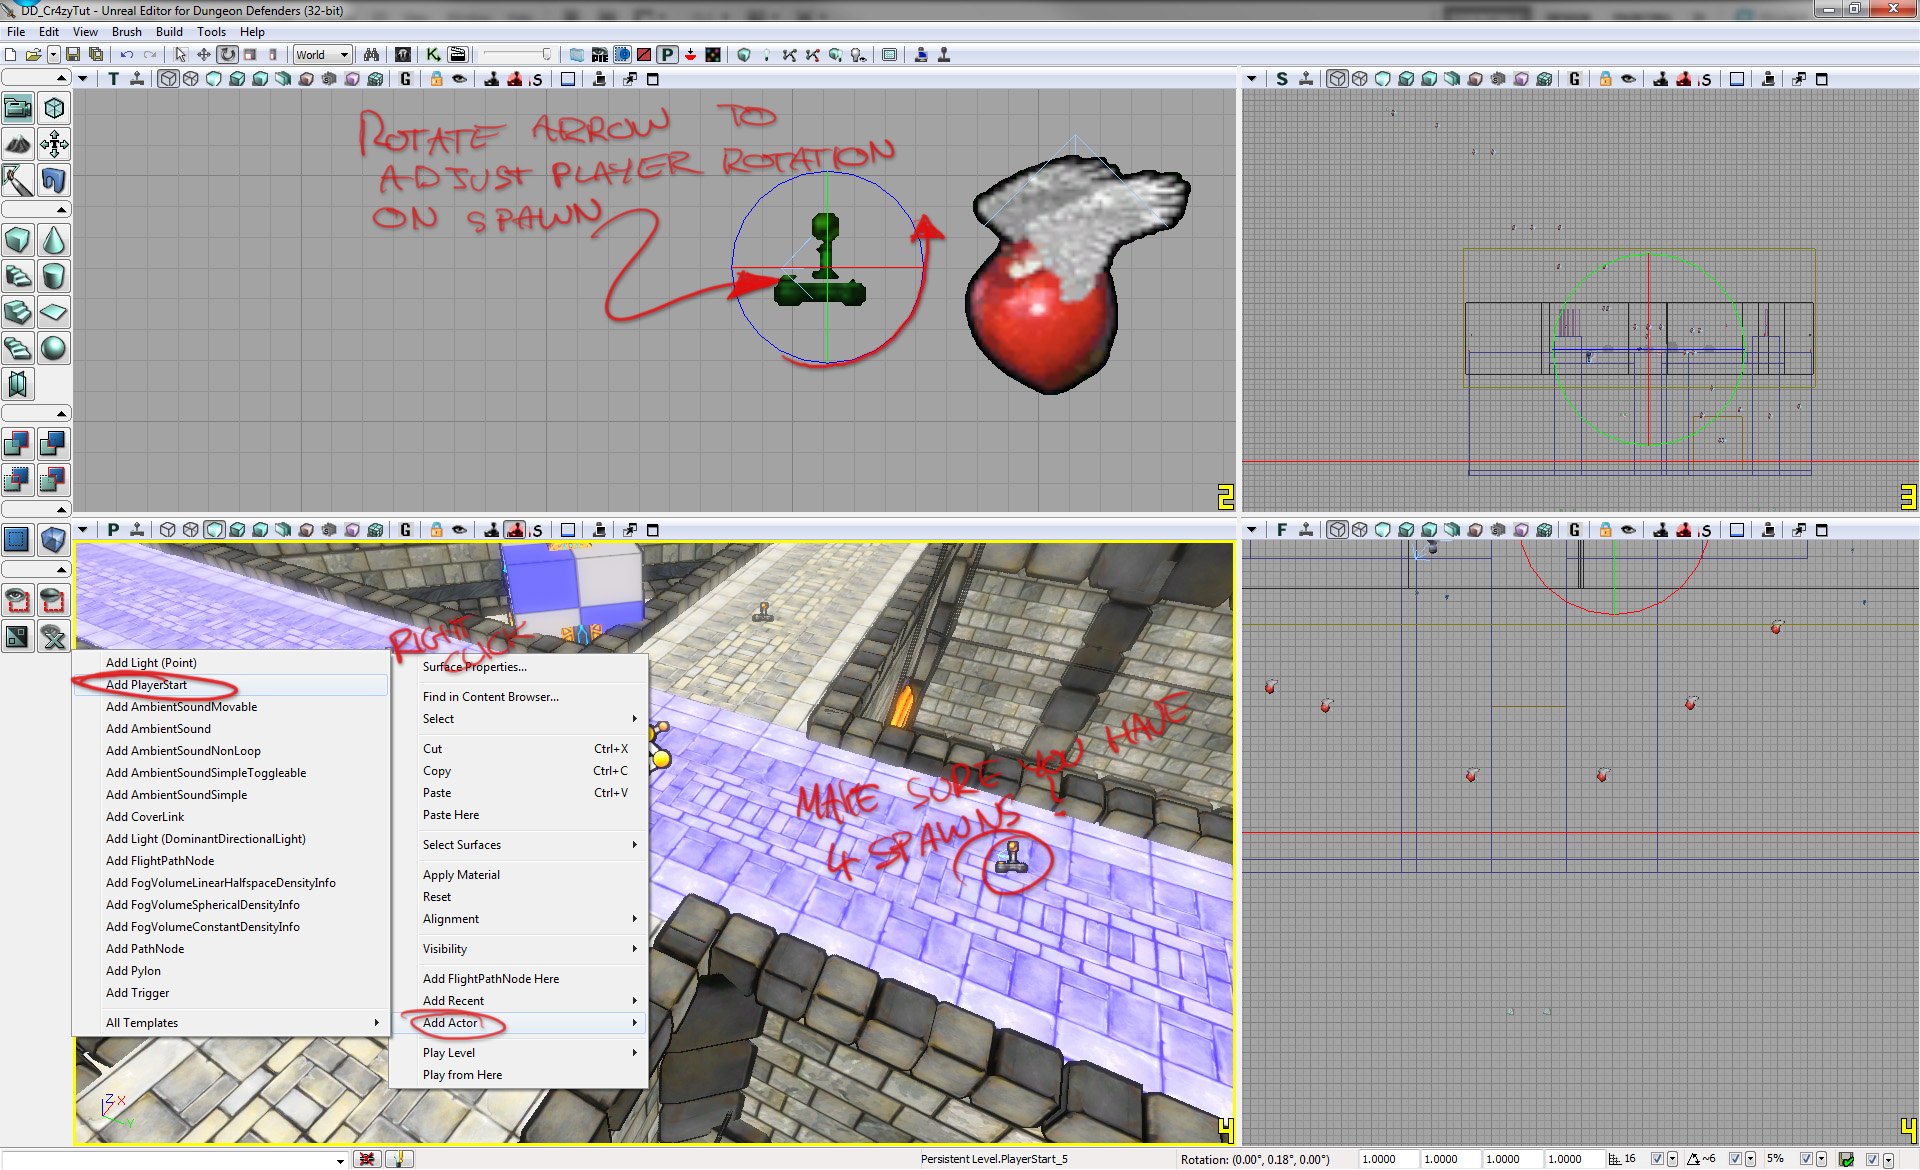Toggle rotation snapping checkbox next to ~6
Image resolution: width=1920 pixels, height=1170 pixels.
[x=1735, y=1159]
